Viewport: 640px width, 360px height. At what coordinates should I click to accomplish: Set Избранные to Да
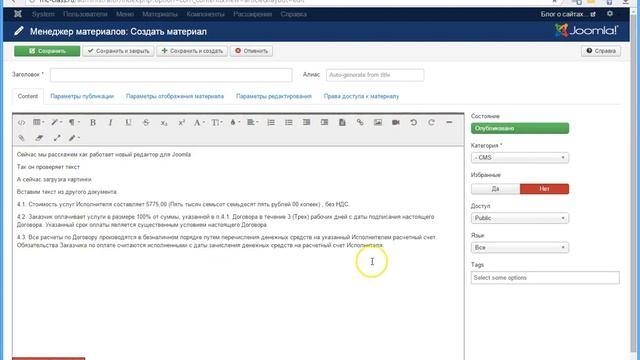495,189
